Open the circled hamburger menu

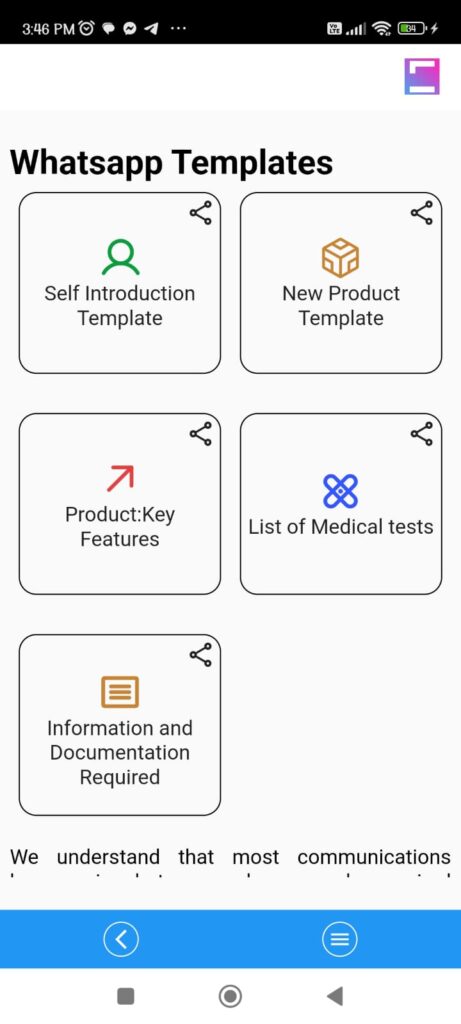340,939
